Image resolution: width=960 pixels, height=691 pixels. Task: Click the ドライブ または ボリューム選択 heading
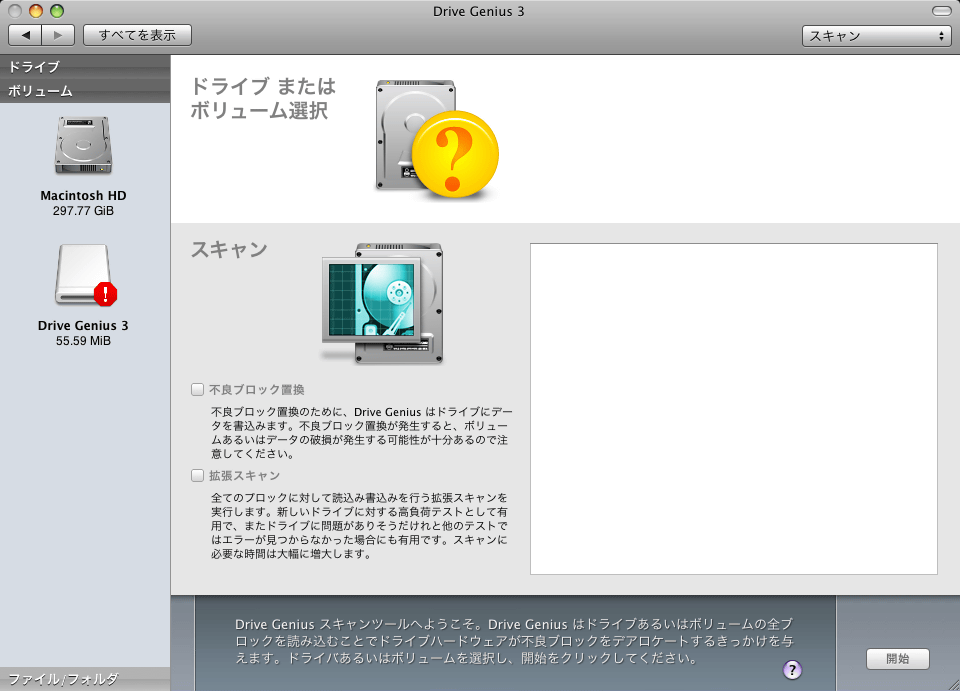263,98
